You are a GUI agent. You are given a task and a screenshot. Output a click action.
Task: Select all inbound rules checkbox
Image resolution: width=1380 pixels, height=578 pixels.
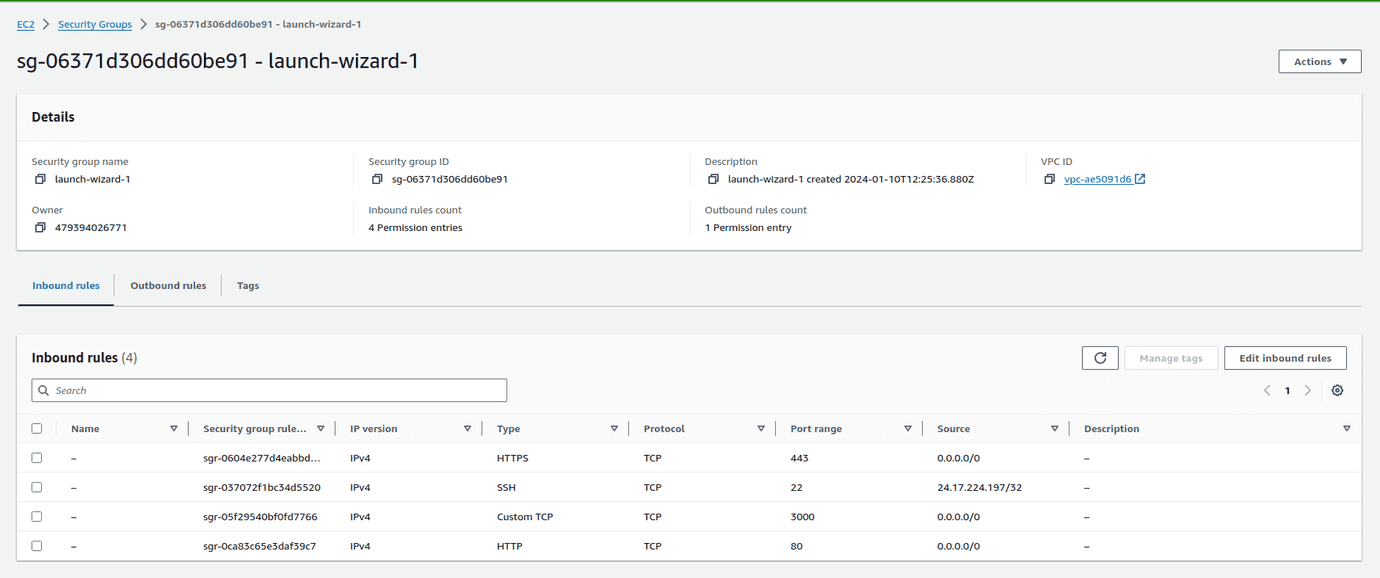(x=37, y=428)
